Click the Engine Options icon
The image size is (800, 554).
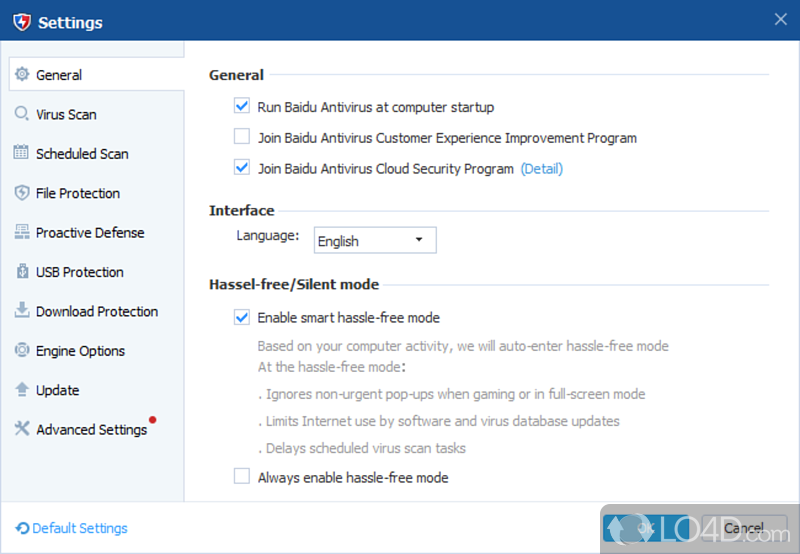click(22, 351)
